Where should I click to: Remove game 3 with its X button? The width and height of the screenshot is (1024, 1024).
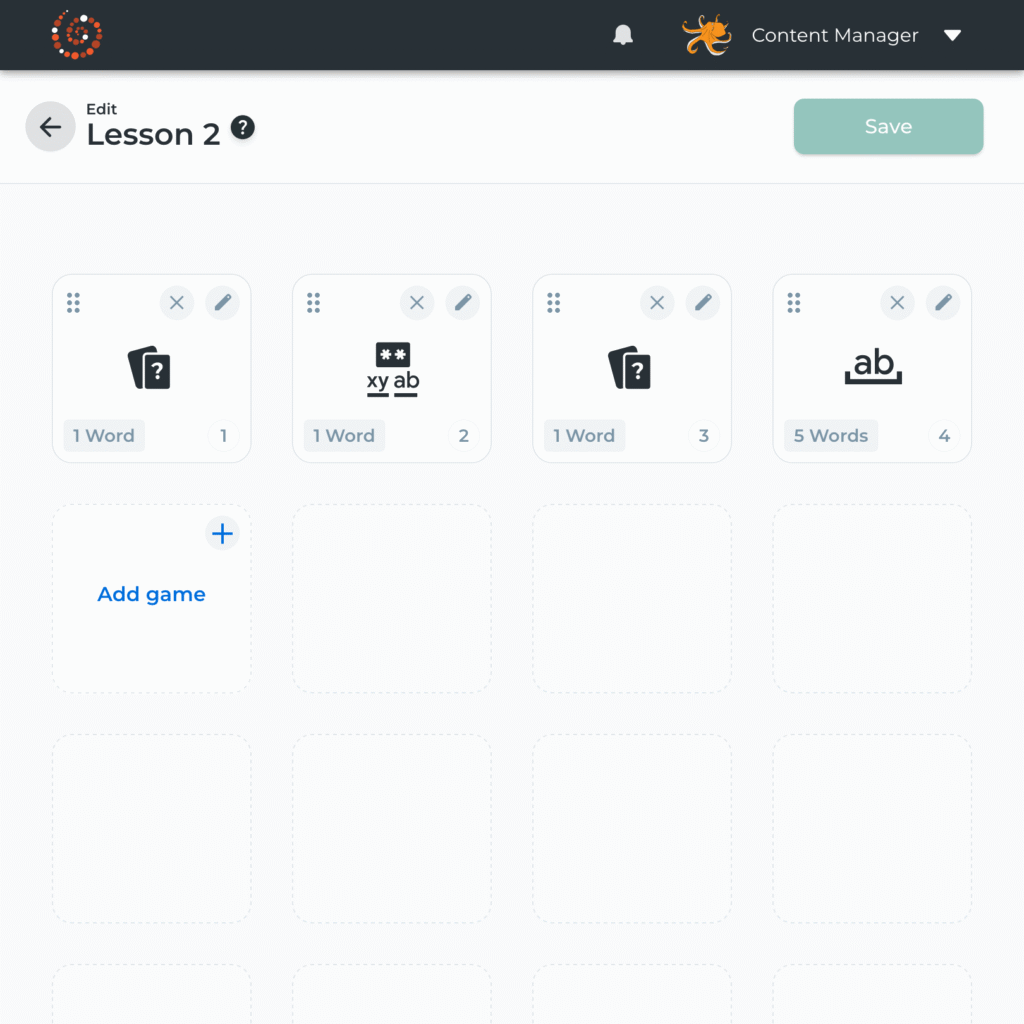pyautogui.click(x=657, y=302)
